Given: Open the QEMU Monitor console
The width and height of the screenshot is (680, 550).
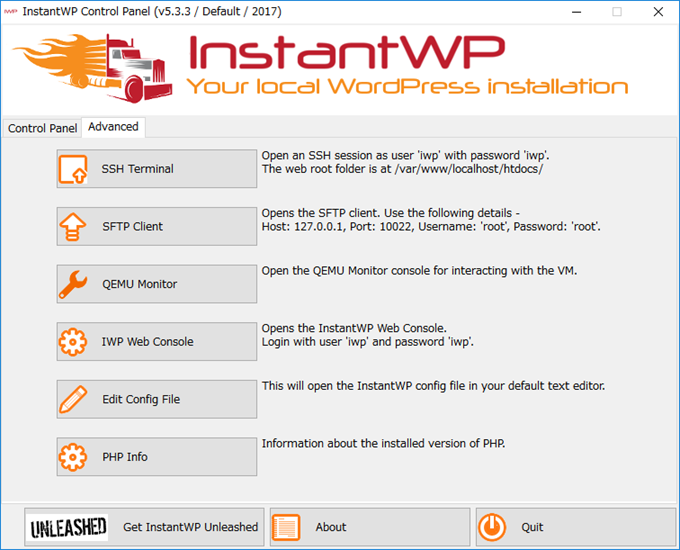Looking at the screenshot, I should coord(157,284).
